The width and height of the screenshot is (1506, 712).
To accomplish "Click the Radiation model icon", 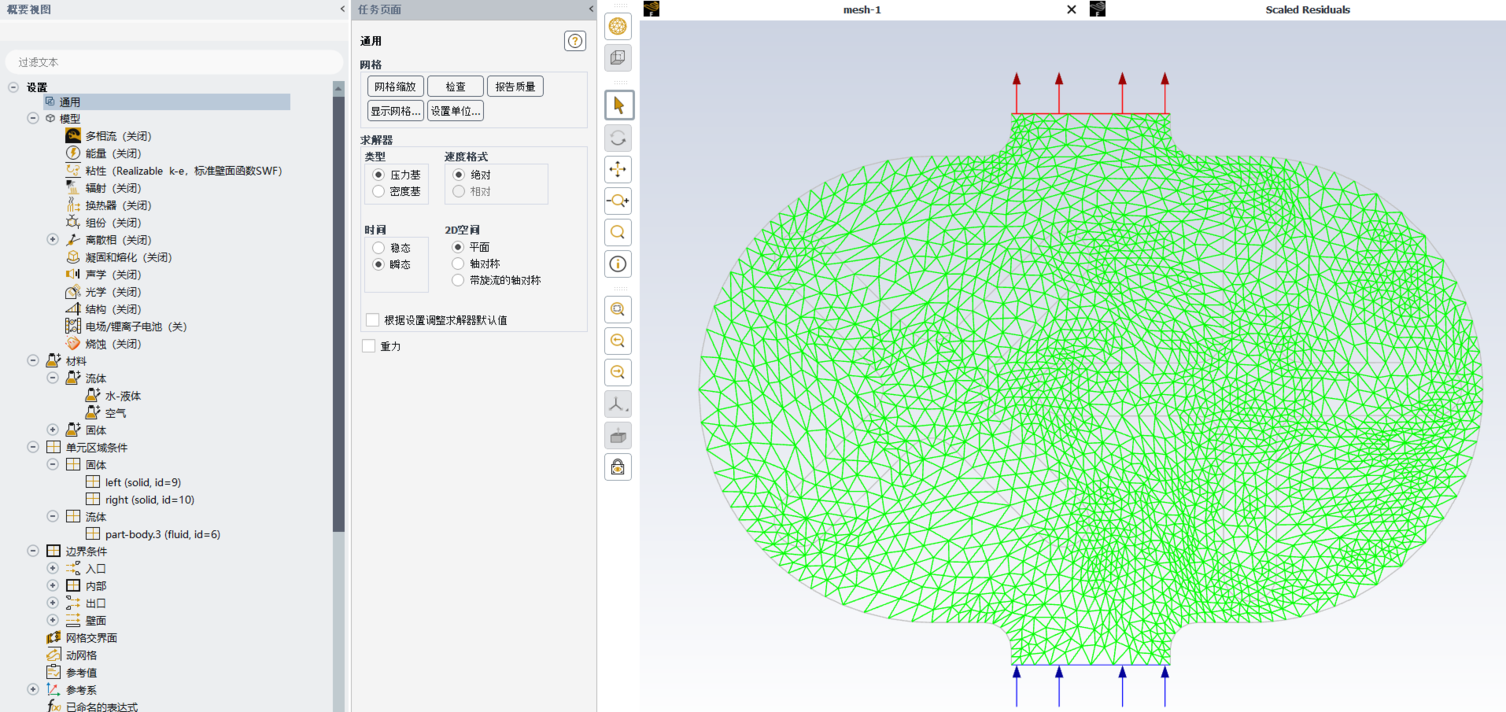I will click(x=73, y=188).
